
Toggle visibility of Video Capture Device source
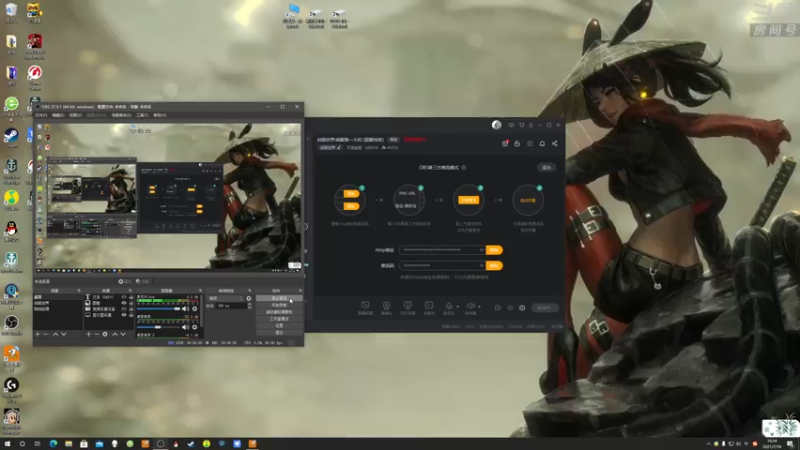124,309
